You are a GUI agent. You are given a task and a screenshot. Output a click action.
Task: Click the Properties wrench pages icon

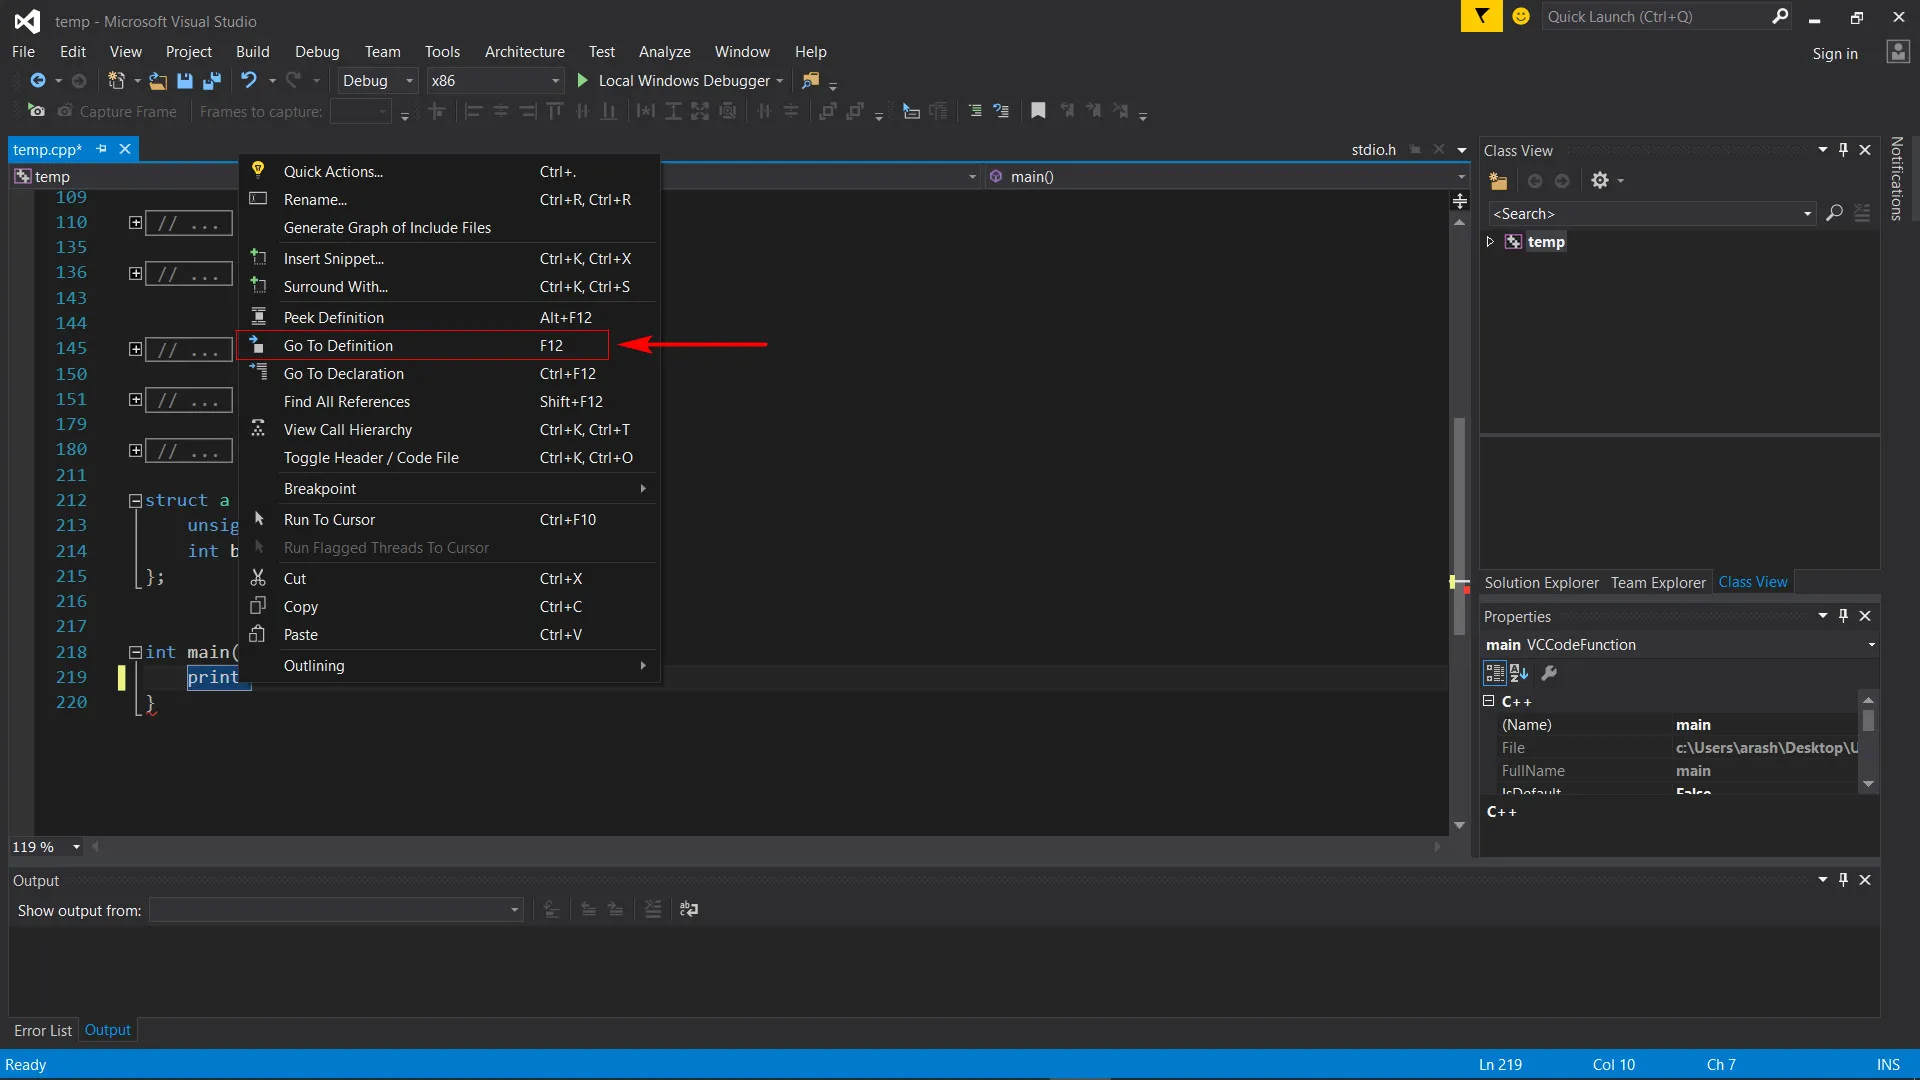click(1549, 673)
